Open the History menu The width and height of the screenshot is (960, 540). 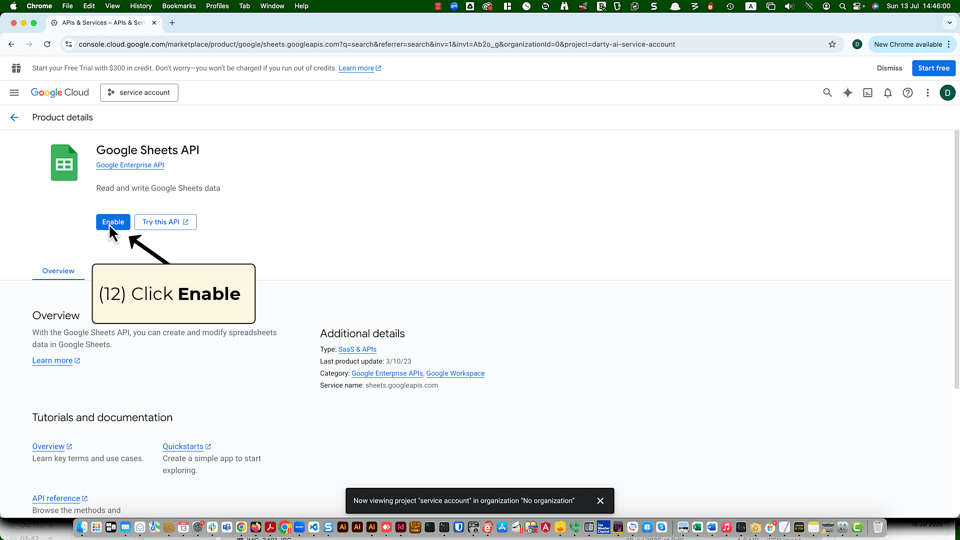pos(141,6)
